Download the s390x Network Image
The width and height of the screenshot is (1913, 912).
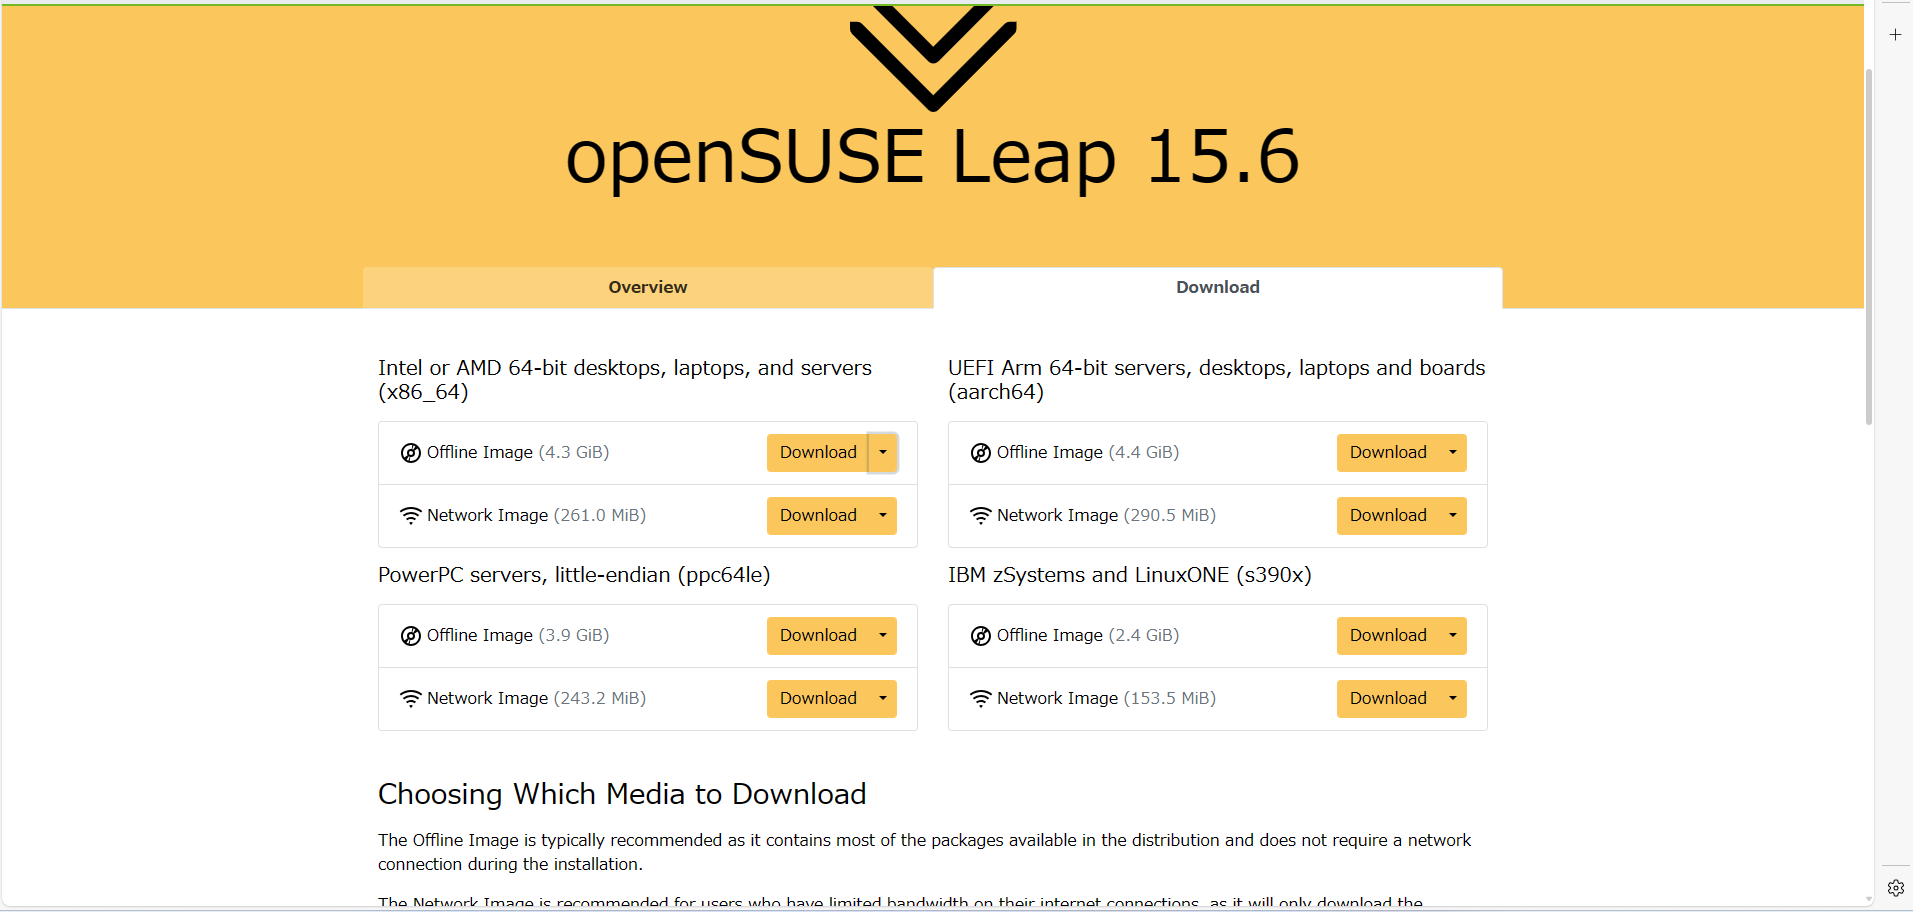1388,698
